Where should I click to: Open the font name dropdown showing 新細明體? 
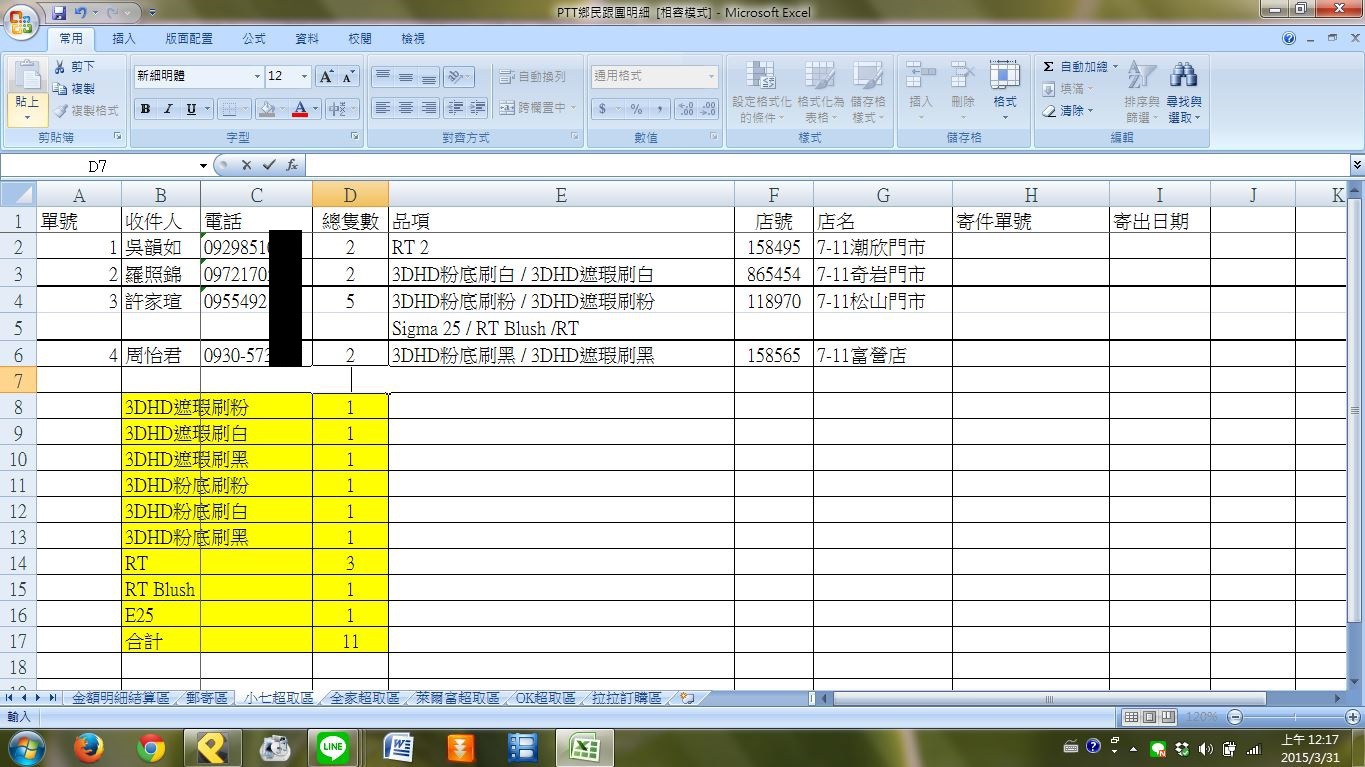pos(257,76)
